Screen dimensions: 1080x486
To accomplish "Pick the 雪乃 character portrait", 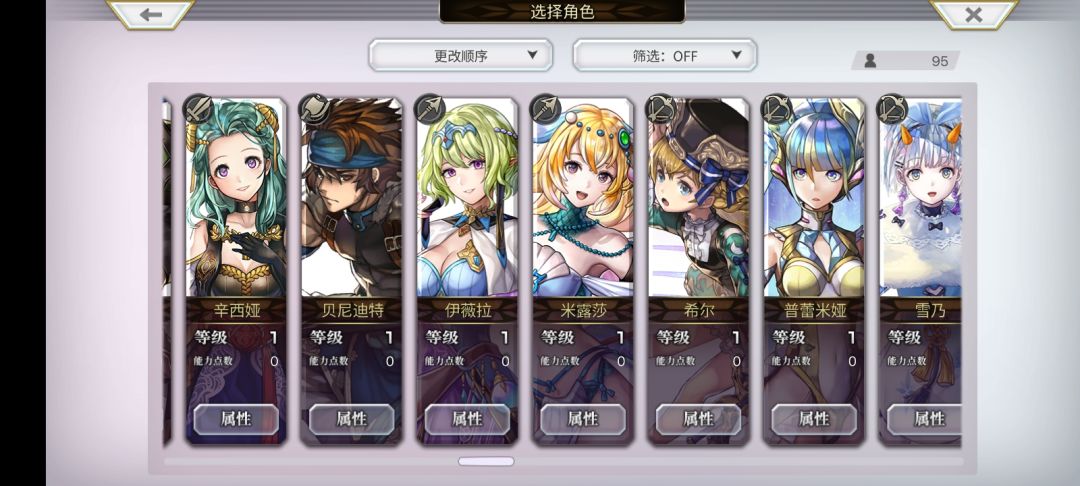I will point(921,198).
